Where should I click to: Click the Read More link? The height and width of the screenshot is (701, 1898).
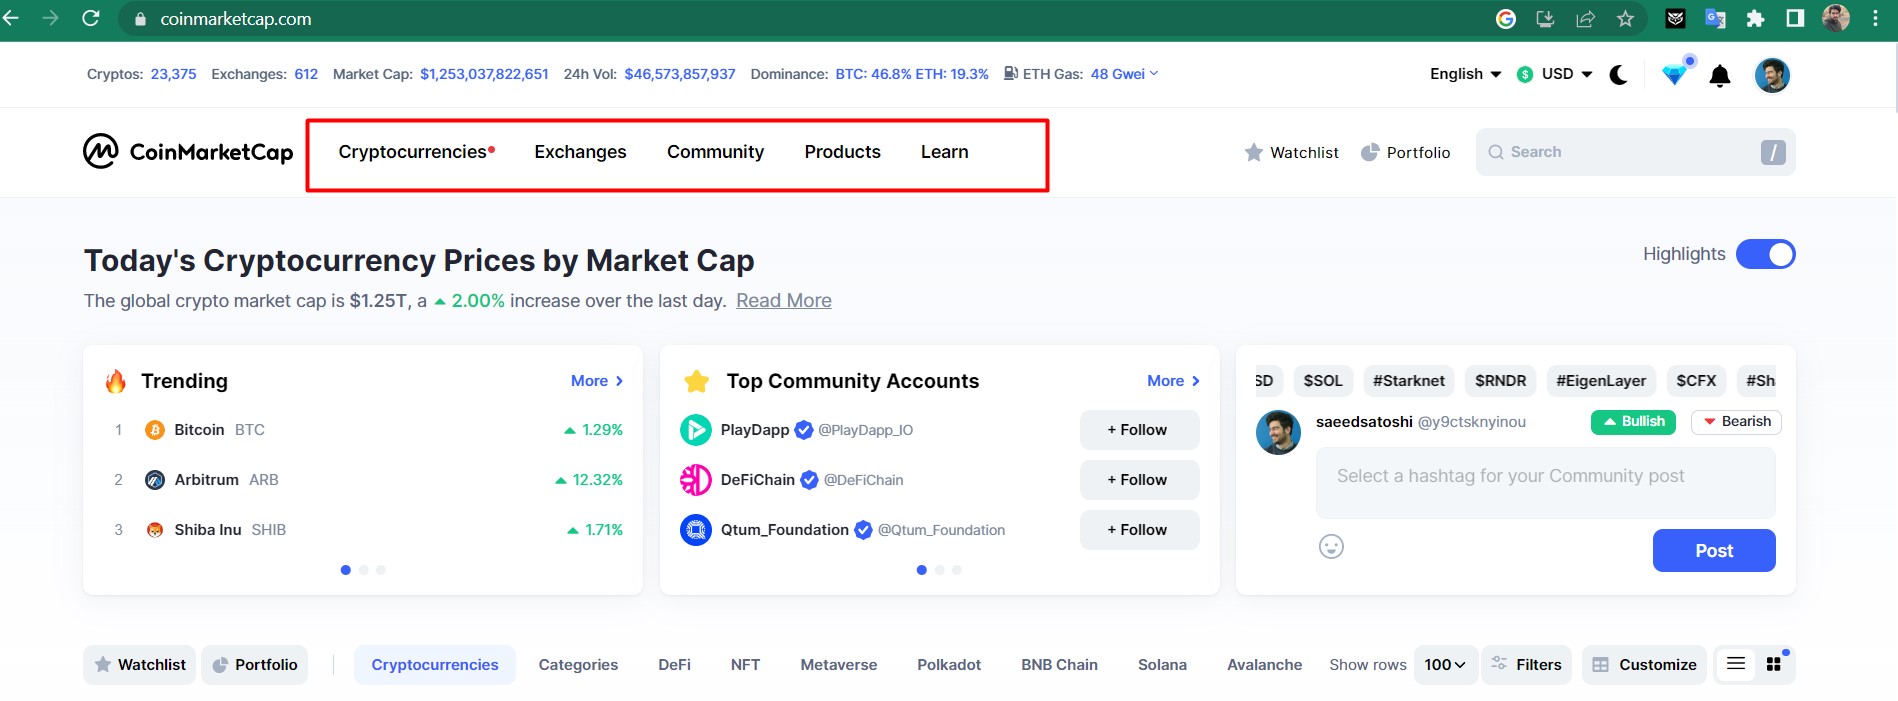[x=783, y=301]
